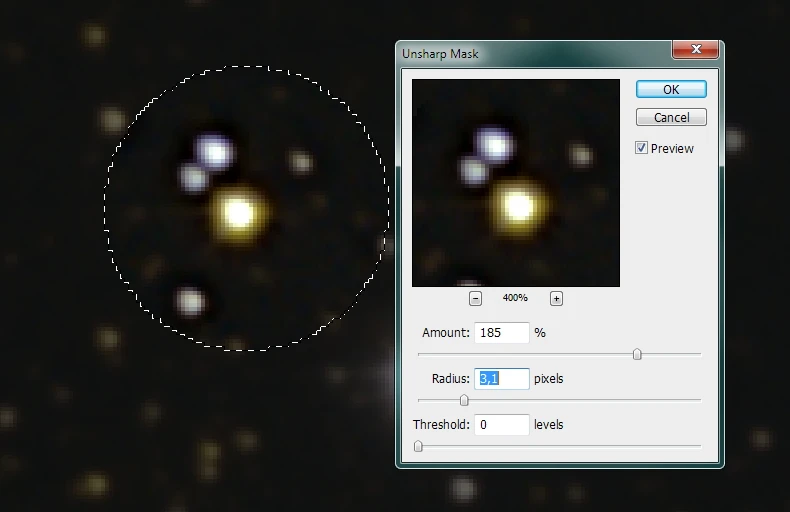Close the Unsharp Mask dialog window
This screenshot has height=512, width=790.
(x=696, y=51)
